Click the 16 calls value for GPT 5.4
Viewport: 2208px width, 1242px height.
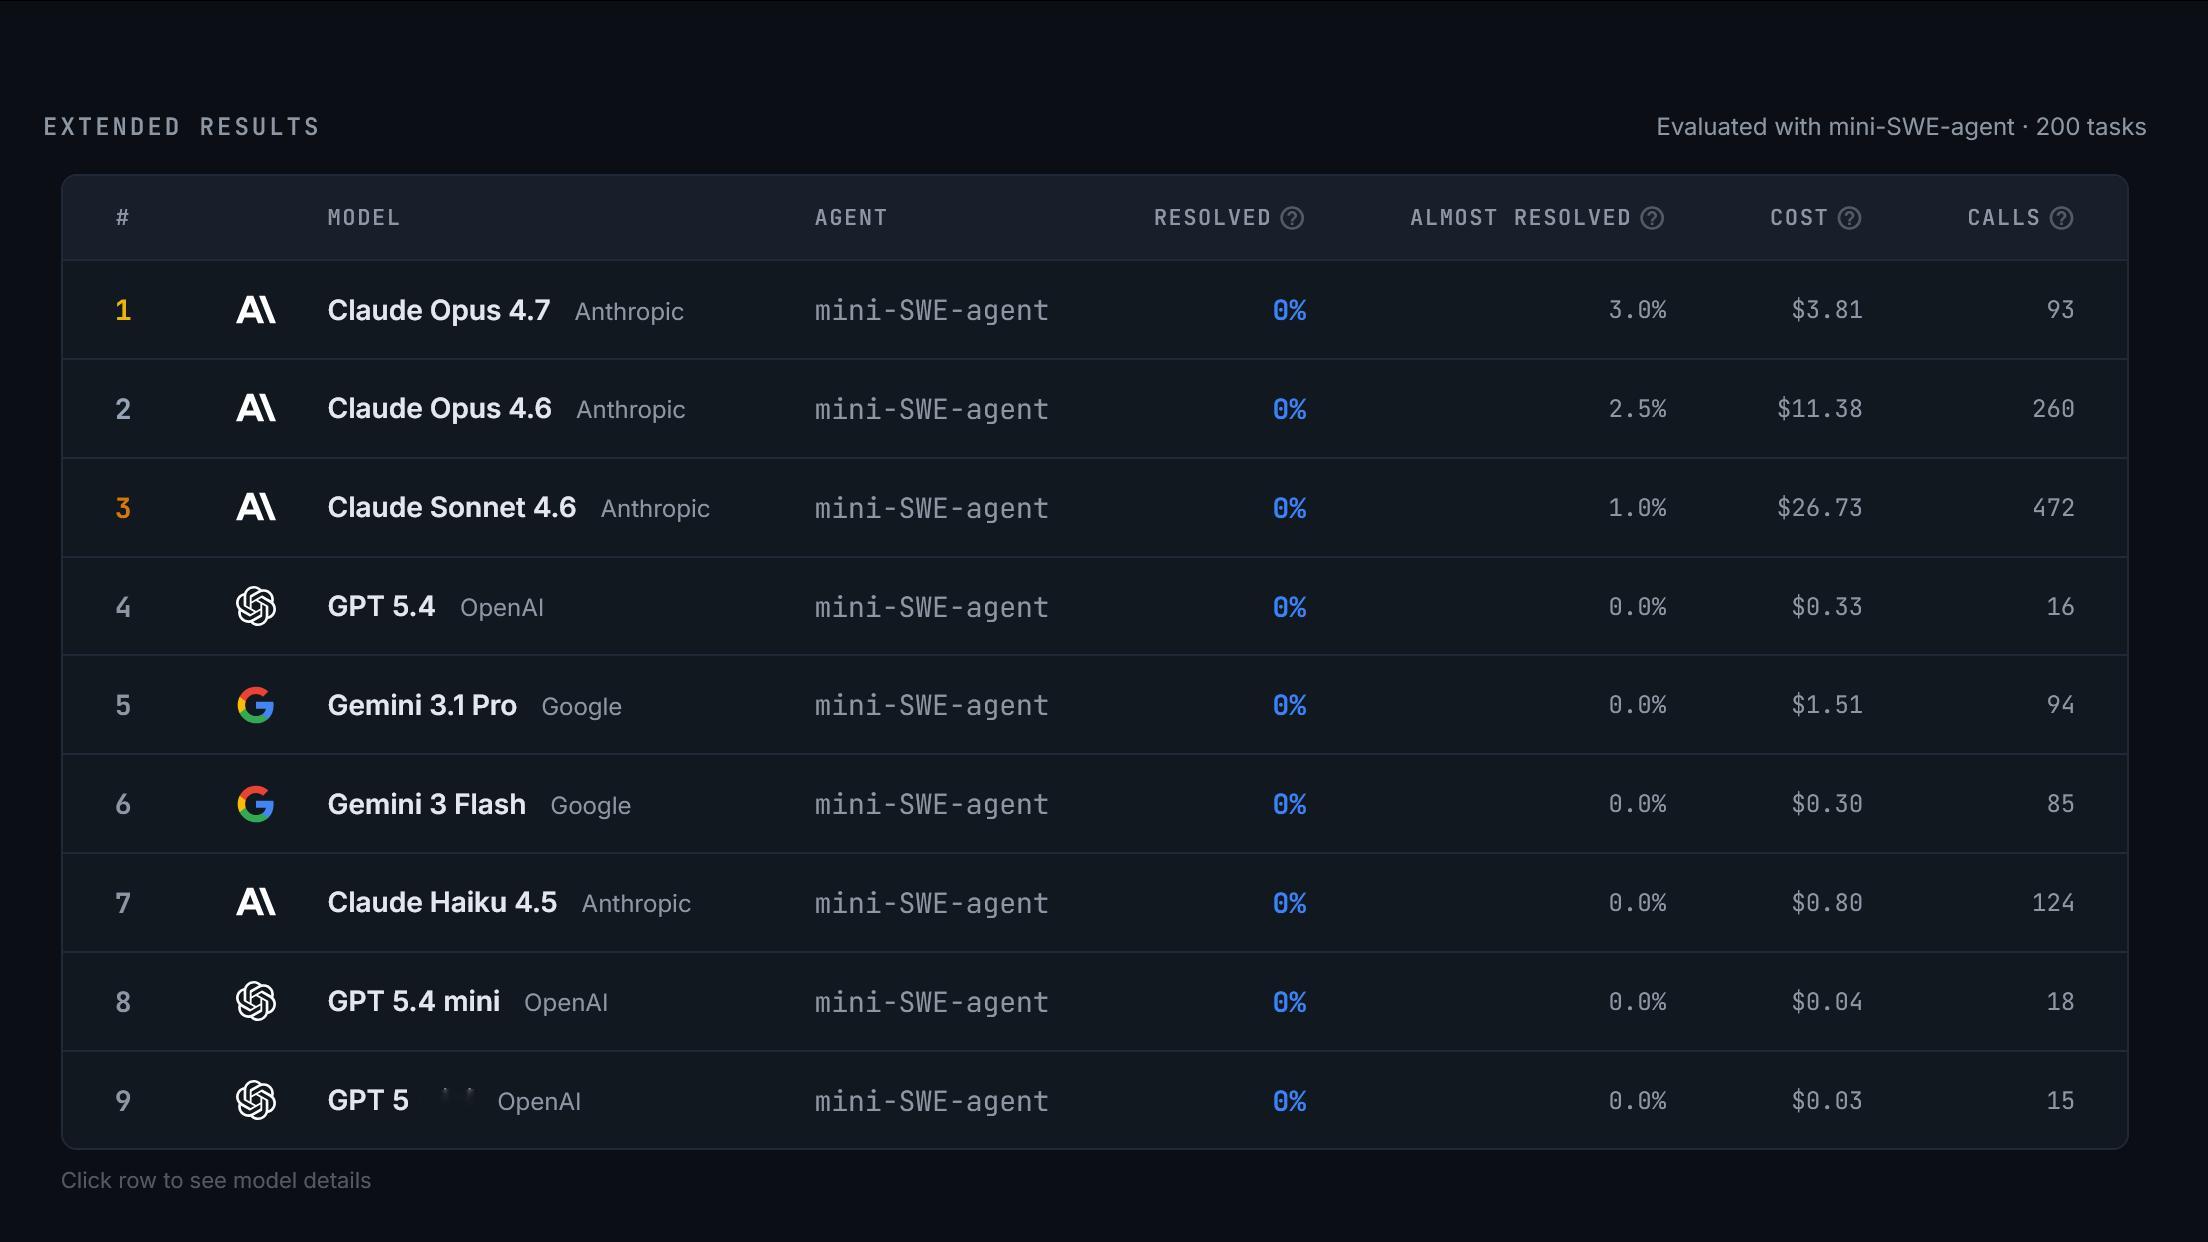pyautogui.click(x=2060, y=606)
